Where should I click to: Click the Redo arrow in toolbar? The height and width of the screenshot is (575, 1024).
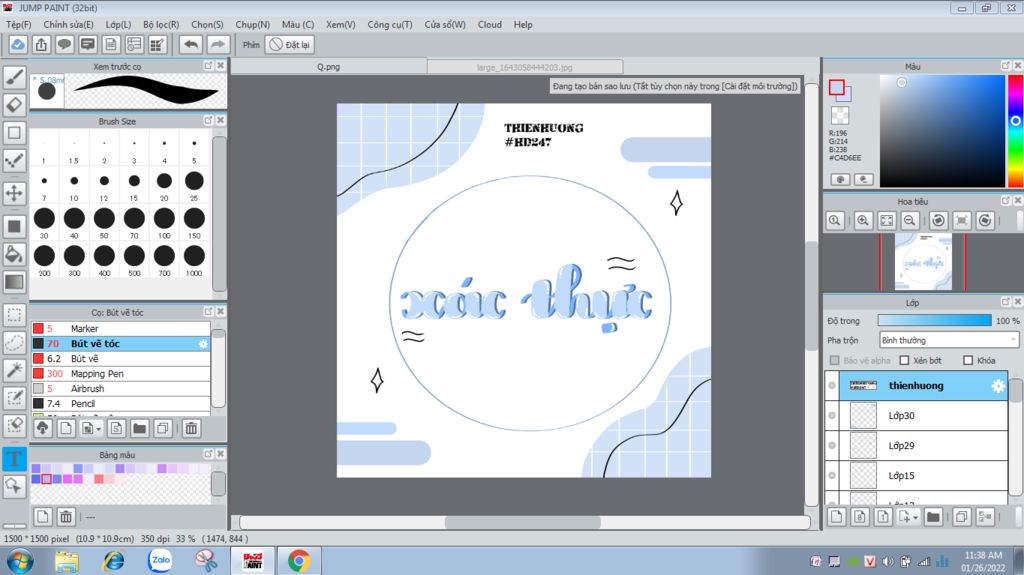click(x=217, y=44)
